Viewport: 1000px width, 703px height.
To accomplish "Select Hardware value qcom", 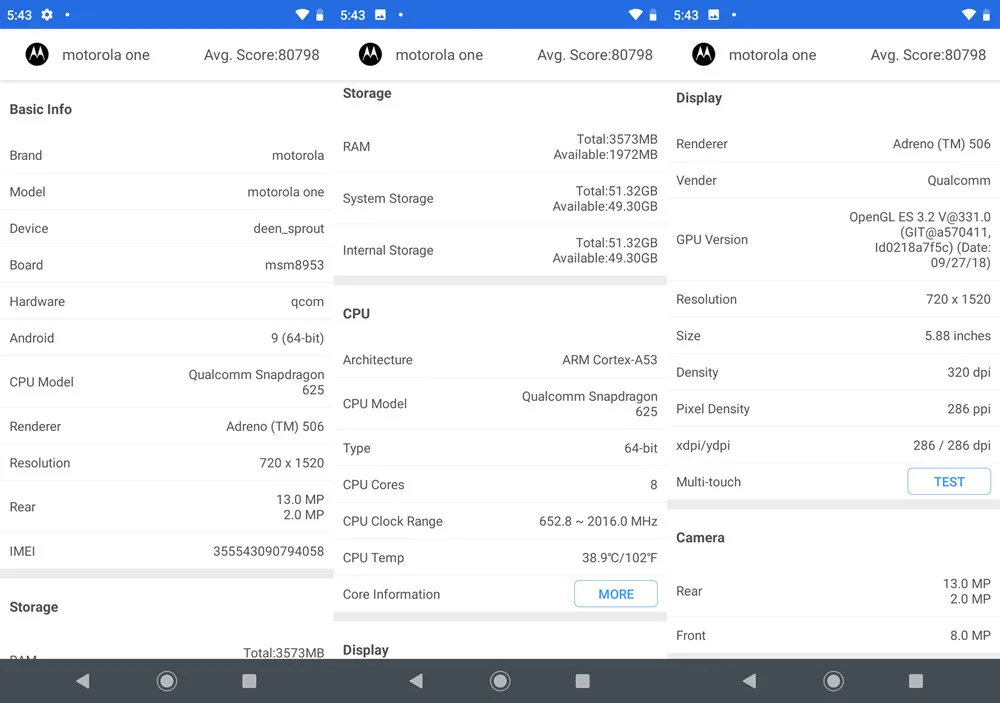I will [307, 302].
